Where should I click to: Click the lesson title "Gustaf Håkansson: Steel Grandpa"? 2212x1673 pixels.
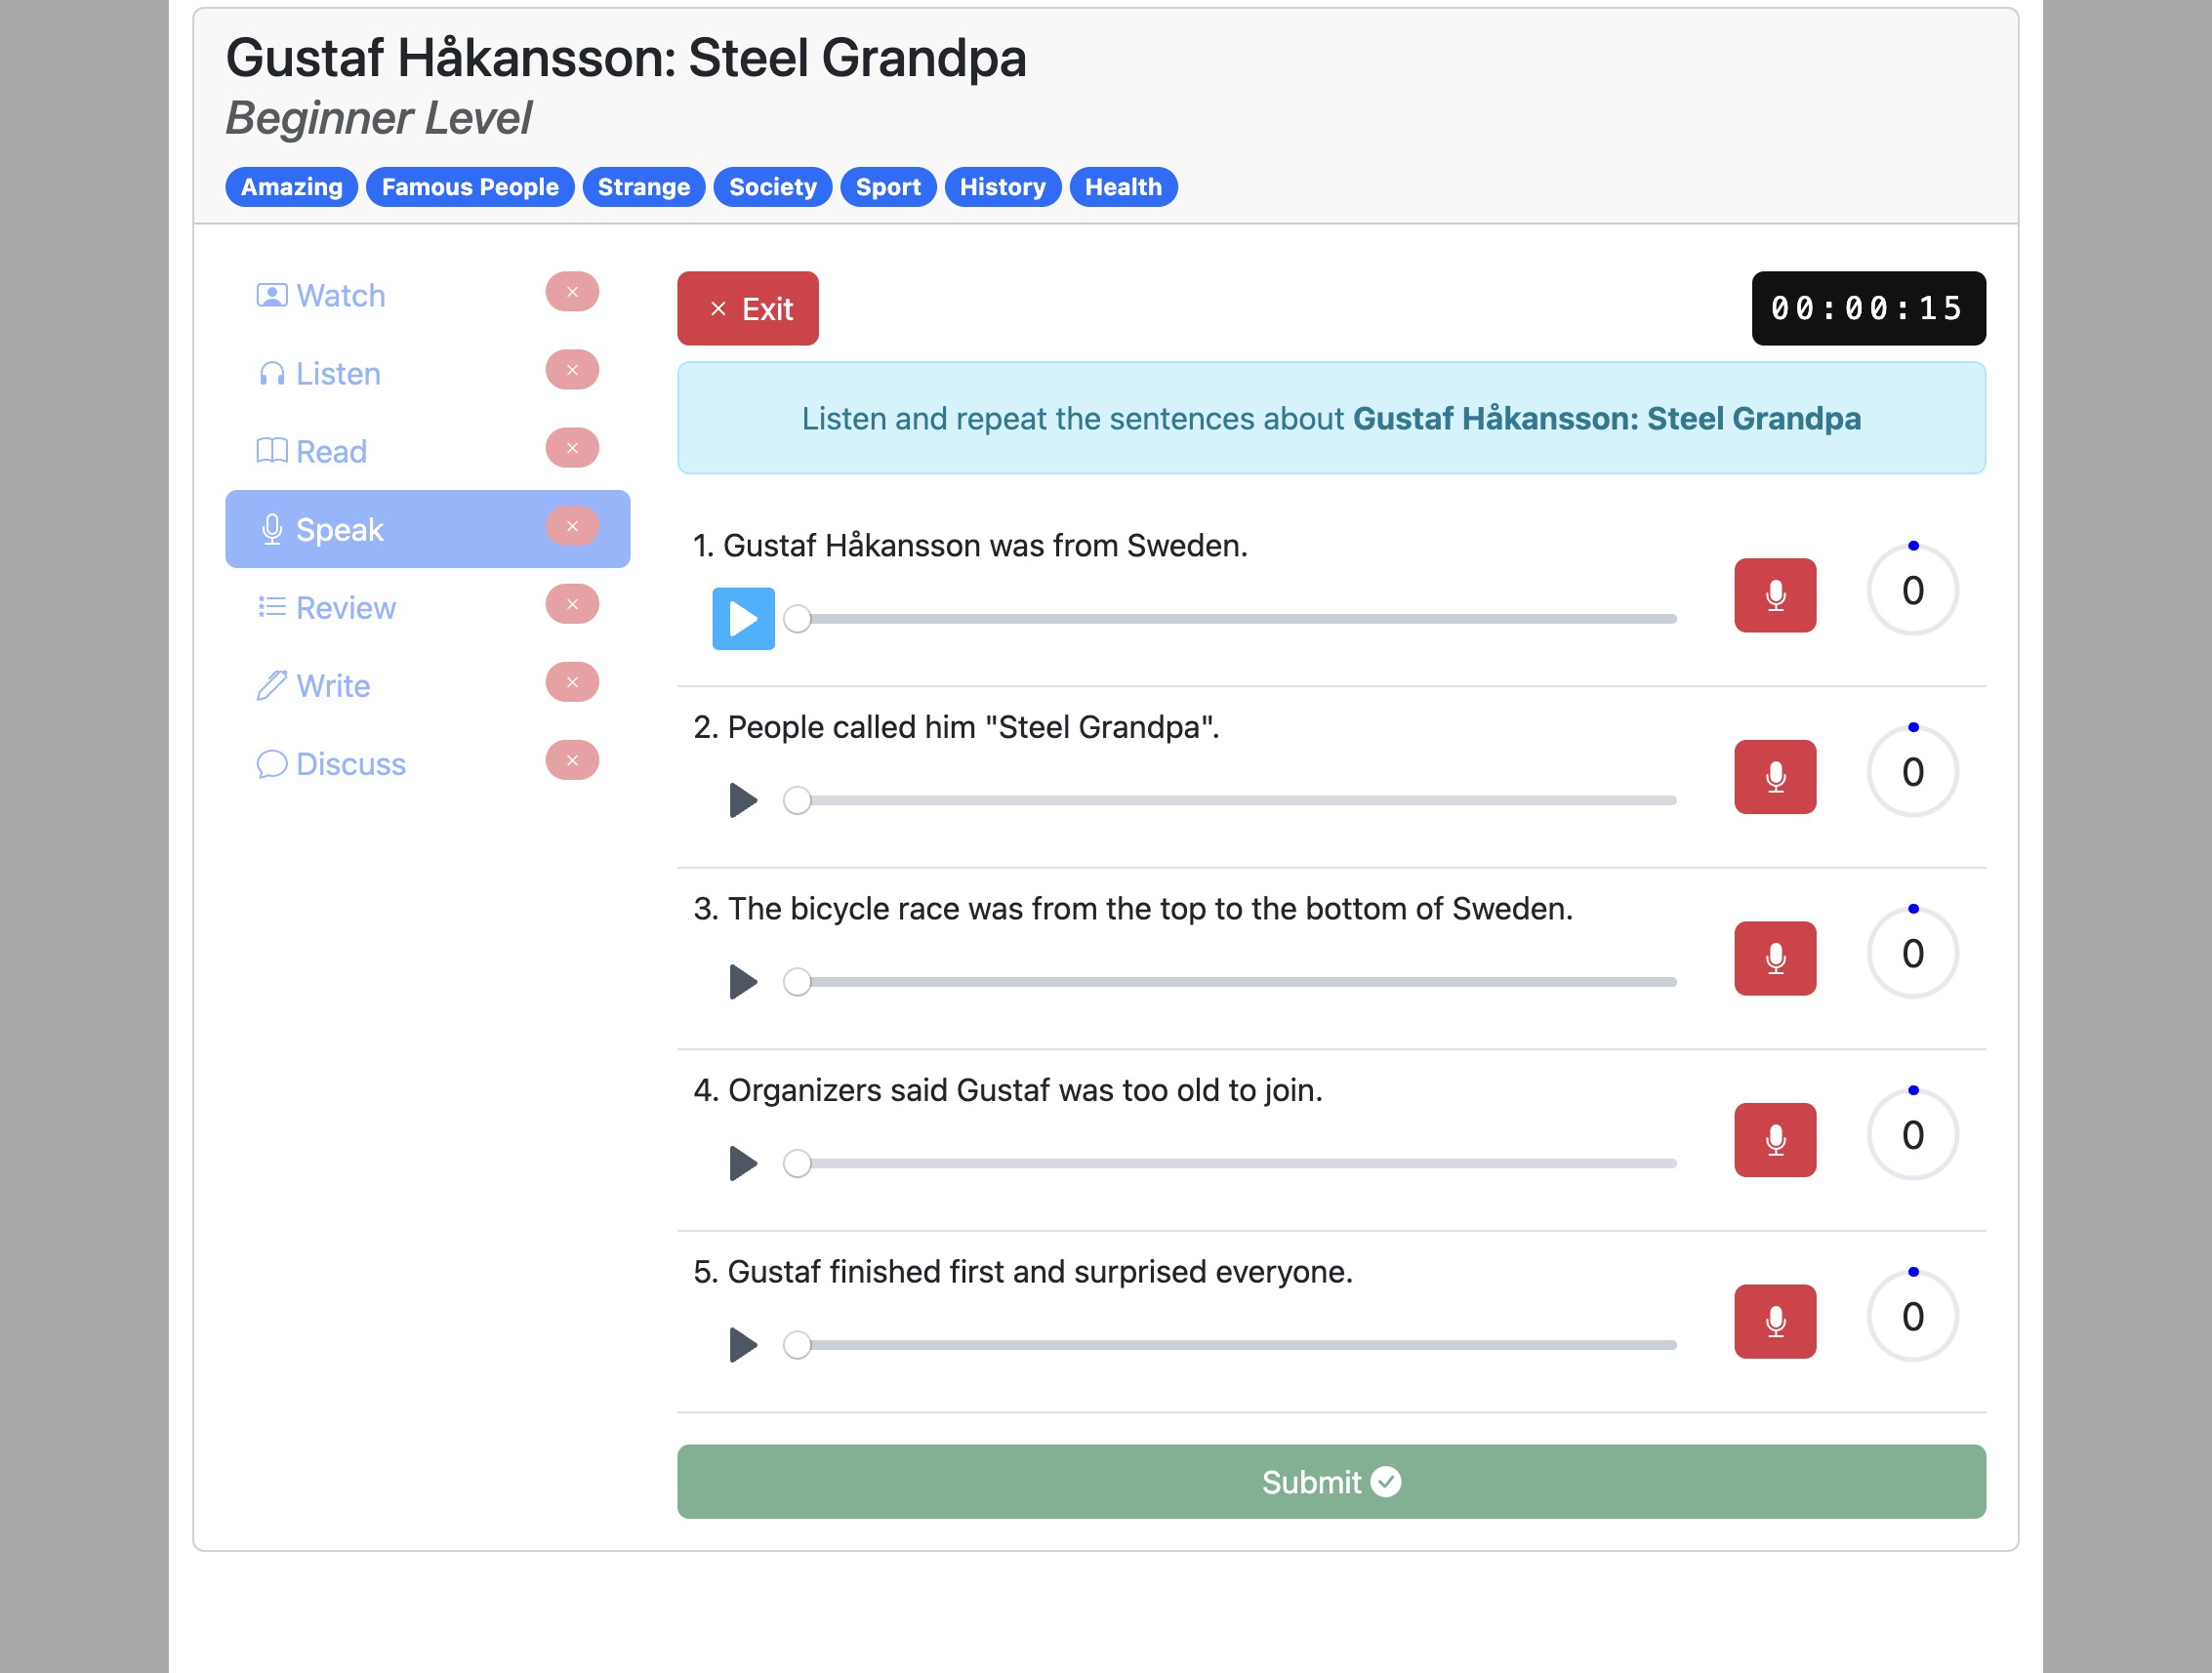[626, 58]
